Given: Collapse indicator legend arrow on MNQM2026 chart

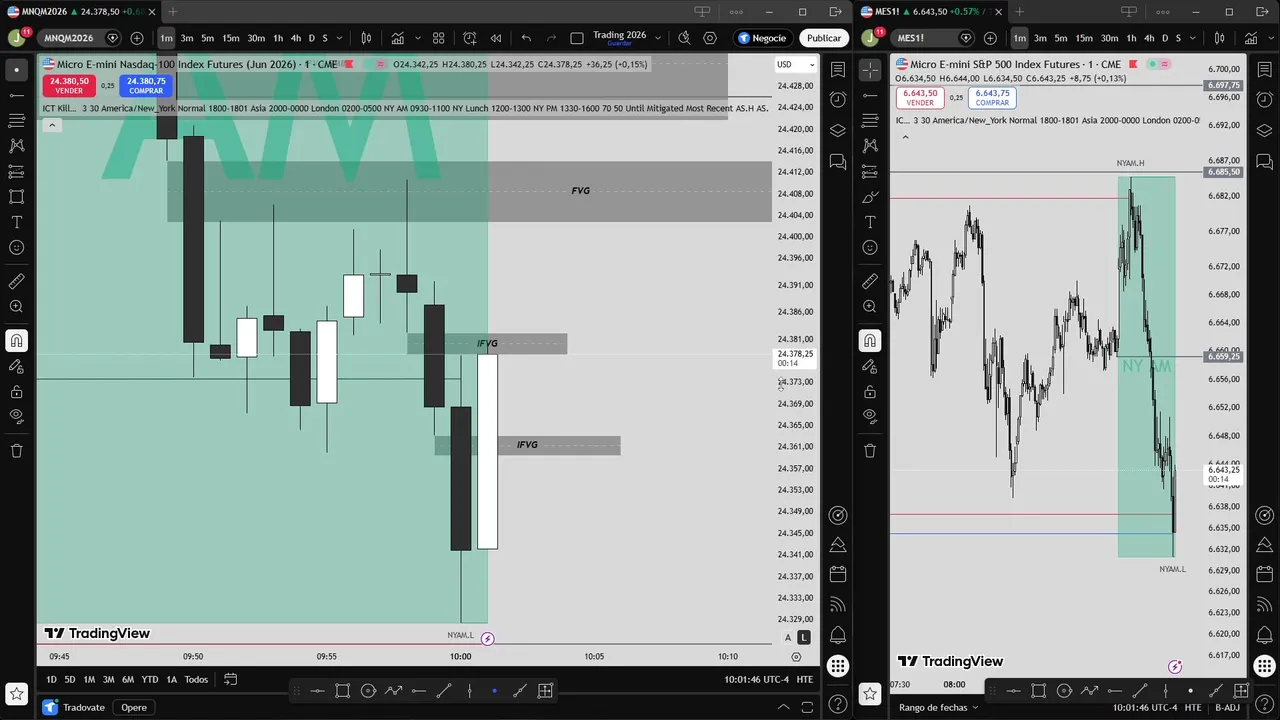Looking at the screenshot, I should [52, 125].
